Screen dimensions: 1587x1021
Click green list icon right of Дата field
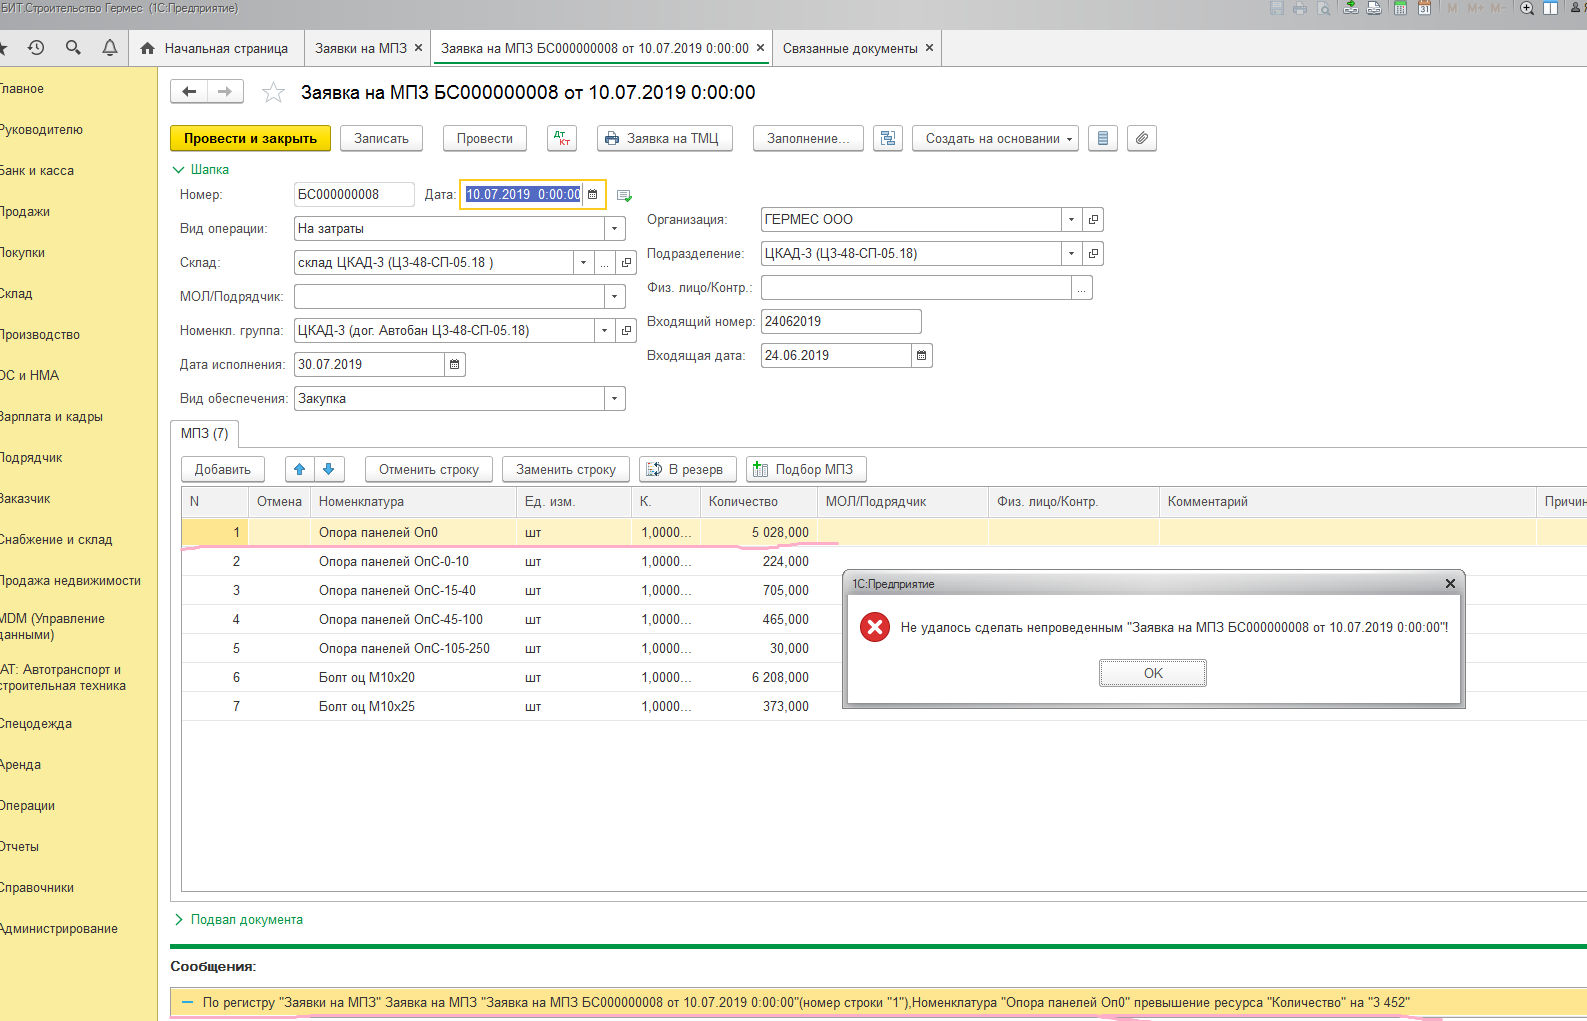click(624, 195)
